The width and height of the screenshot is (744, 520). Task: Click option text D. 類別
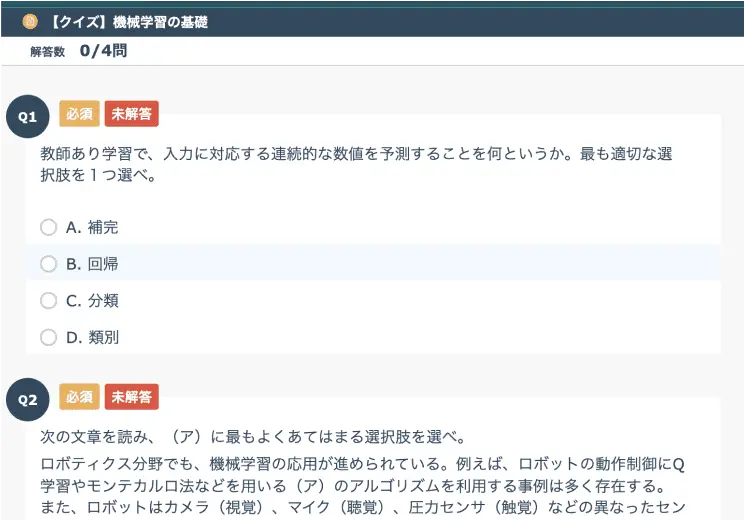coord(93,337)
